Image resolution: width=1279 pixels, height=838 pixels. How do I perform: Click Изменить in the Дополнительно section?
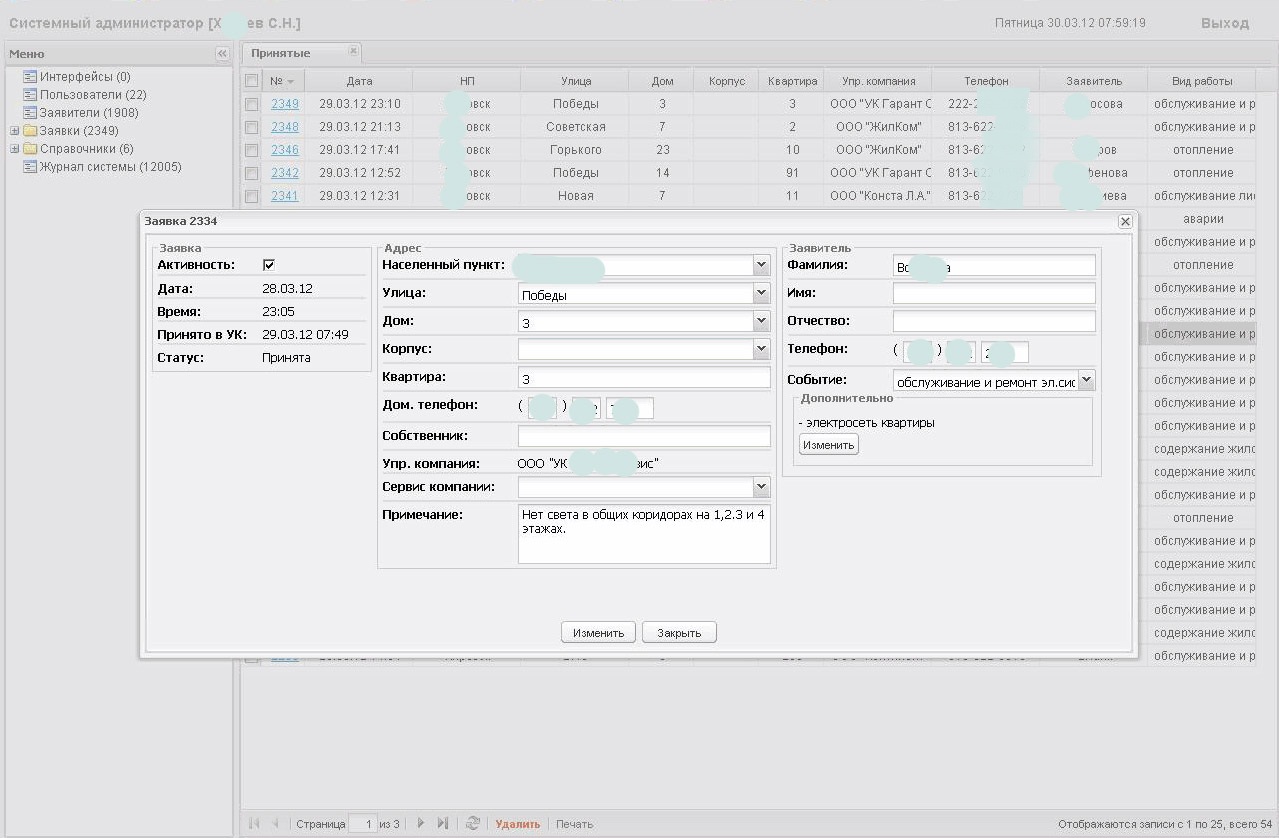tap(828, 445)
